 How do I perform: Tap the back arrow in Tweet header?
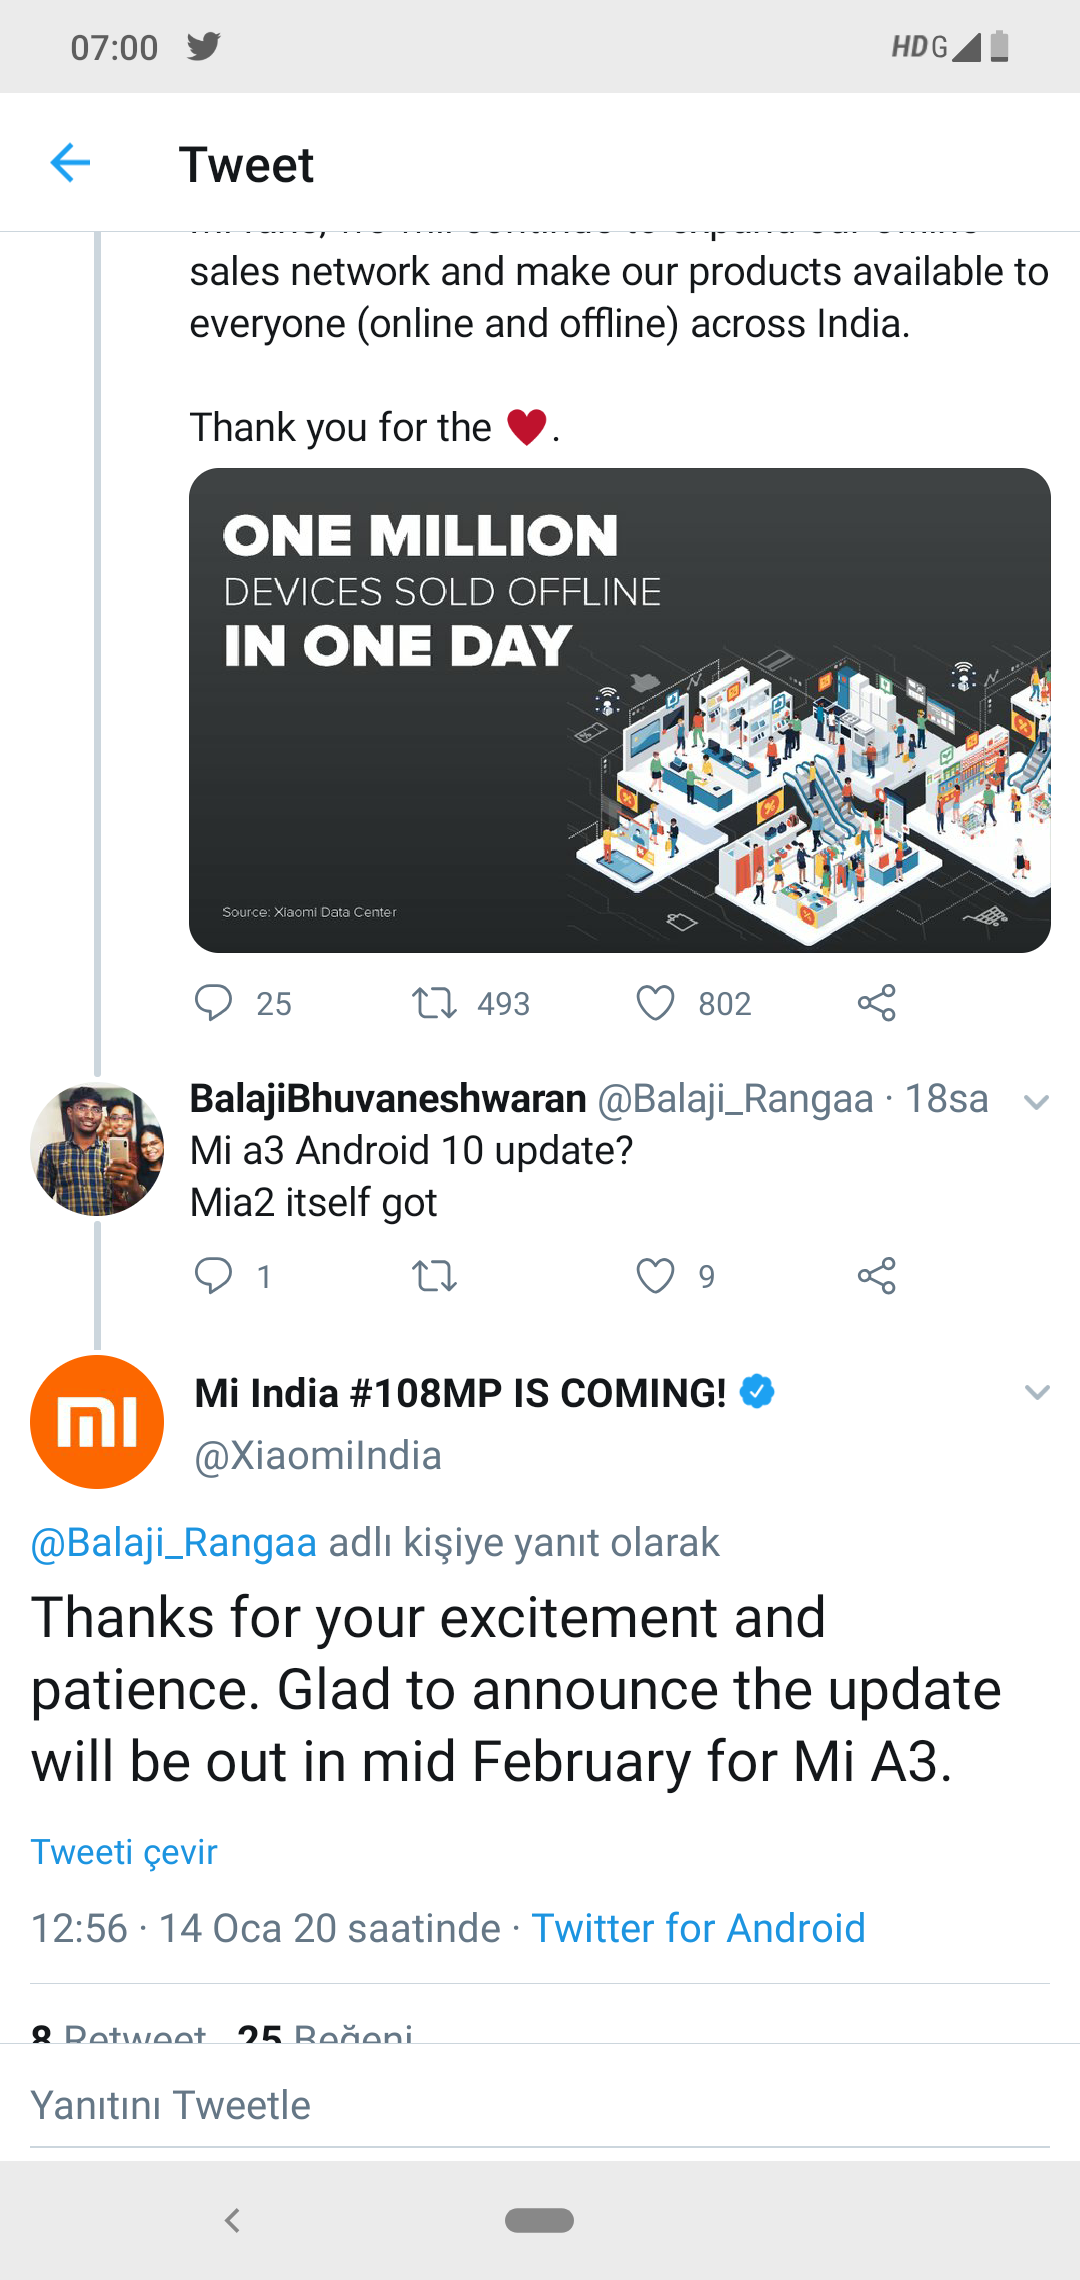[70, 163]
